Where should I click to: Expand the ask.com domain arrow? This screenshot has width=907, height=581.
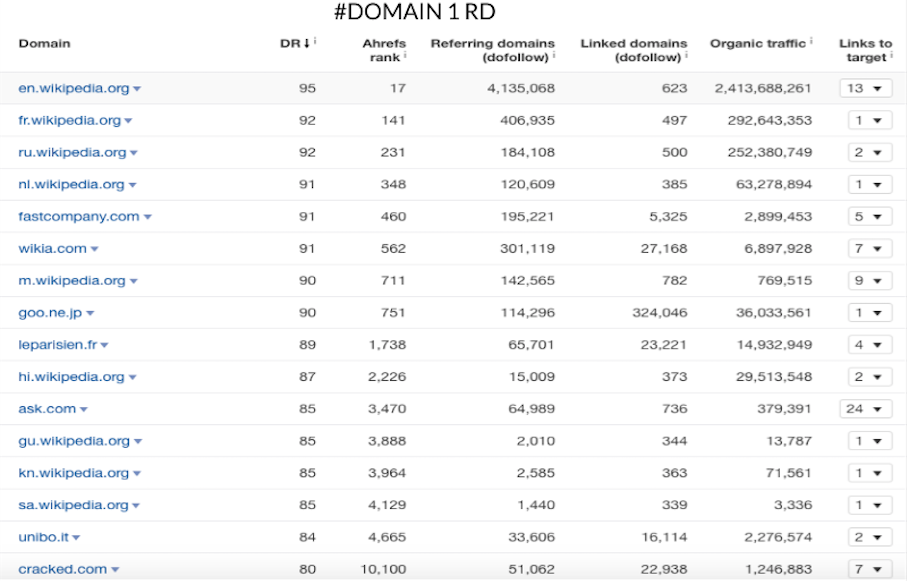click(x=84, y=409)
